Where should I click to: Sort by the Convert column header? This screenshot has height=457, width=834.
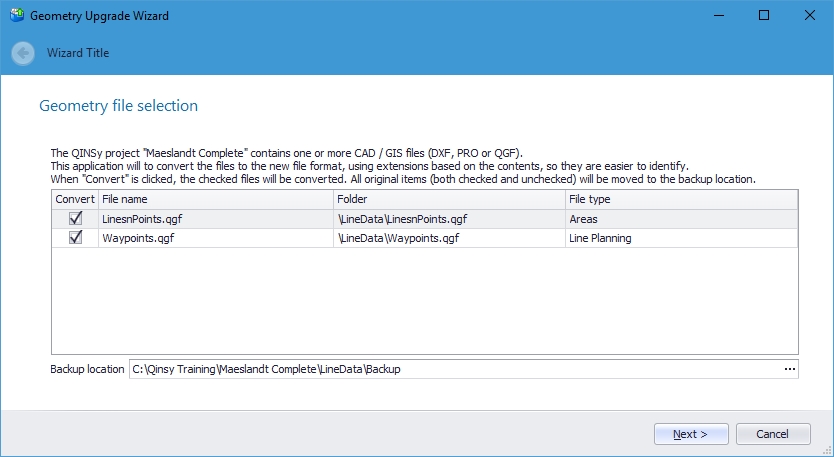[x=75, y=200]
